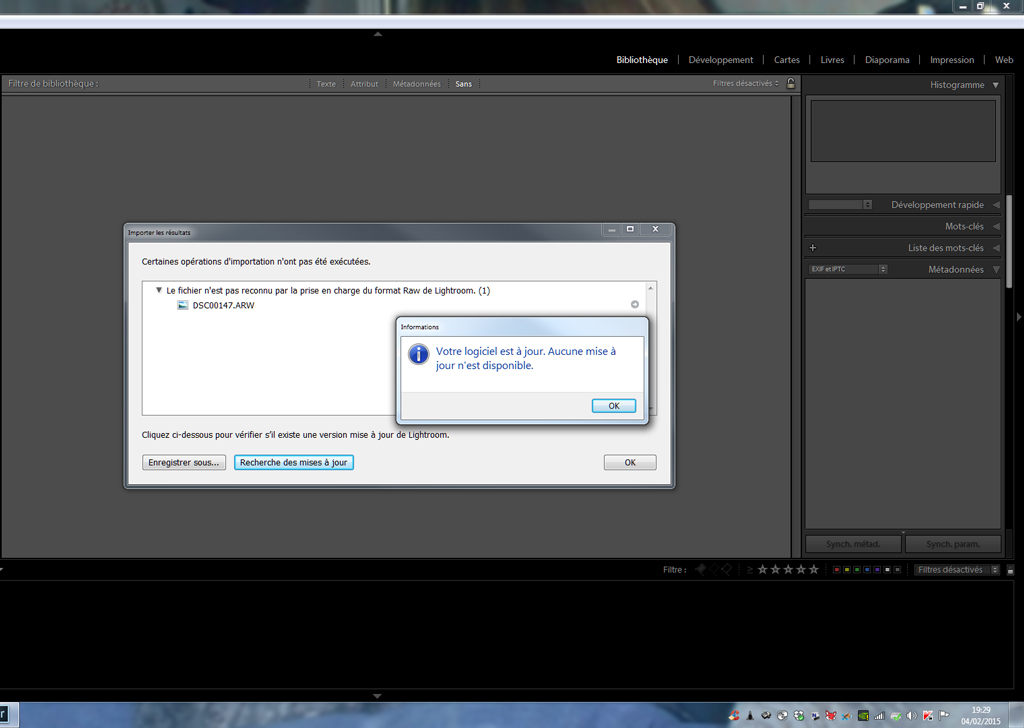
Task: Filter by red color label
Action: tap(837, 570)
